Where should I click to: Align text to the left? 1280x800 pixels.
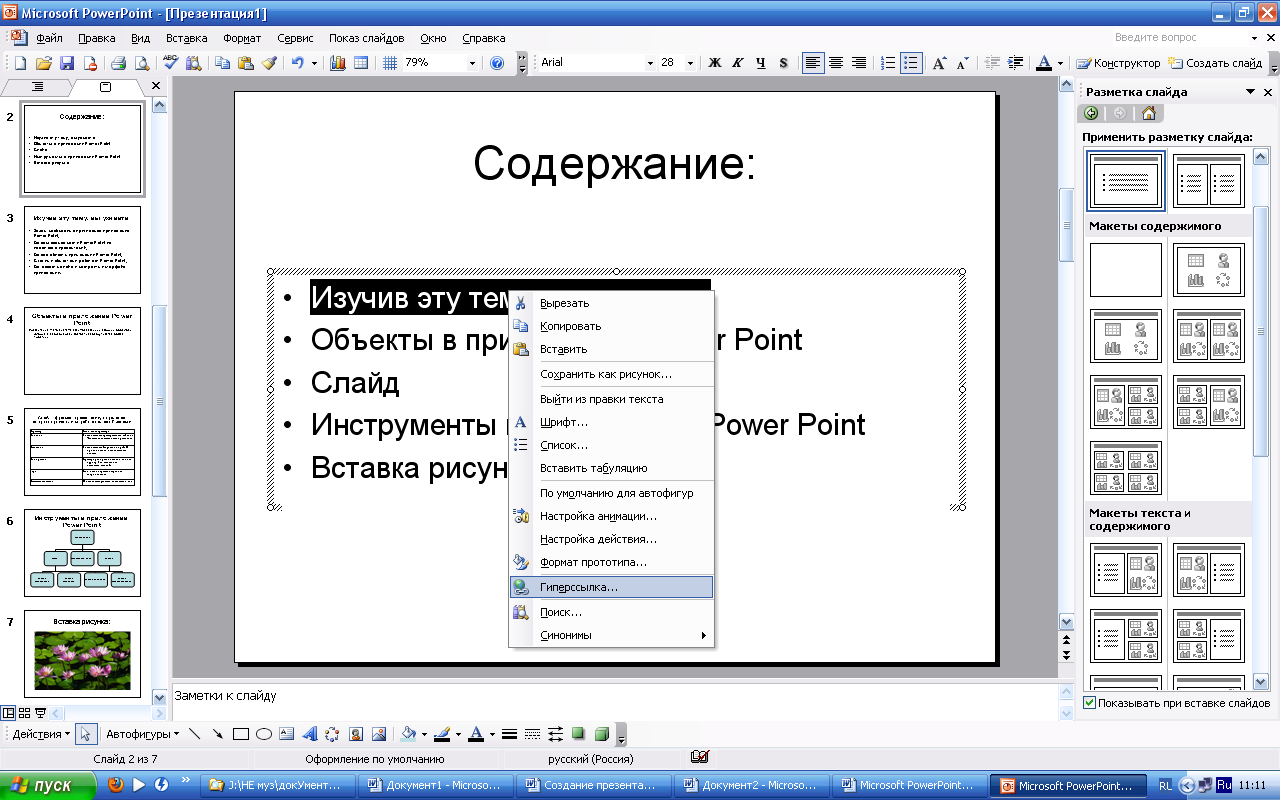pos(813,63)
